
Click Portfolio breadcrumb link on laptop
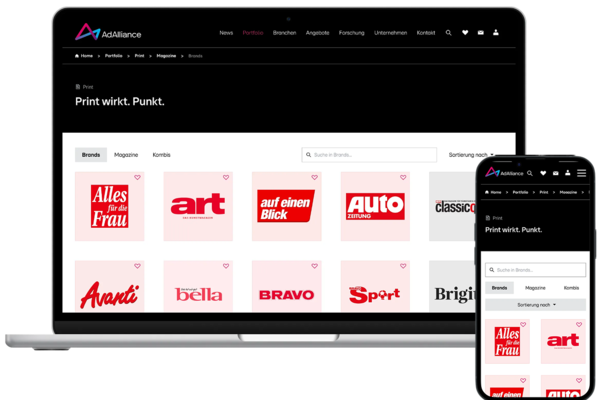(x=114, y=56)
